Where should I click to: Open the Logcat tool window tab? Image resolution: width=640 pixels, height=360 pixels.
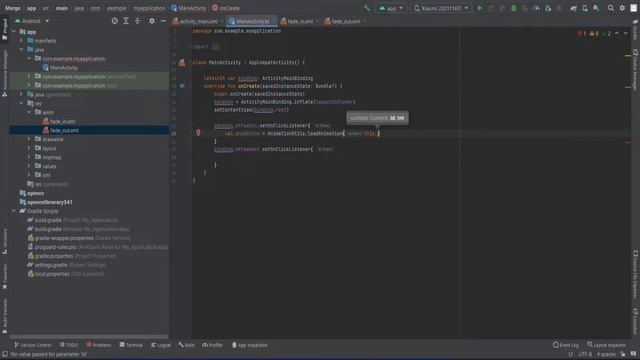(161, 345)
